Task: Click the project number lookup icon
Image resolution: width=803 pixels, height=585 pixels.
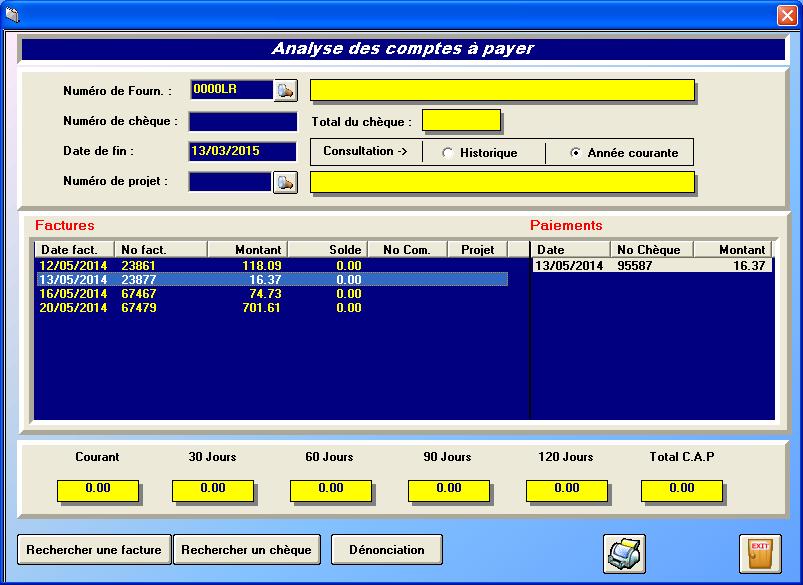Action: pos(286,182)
